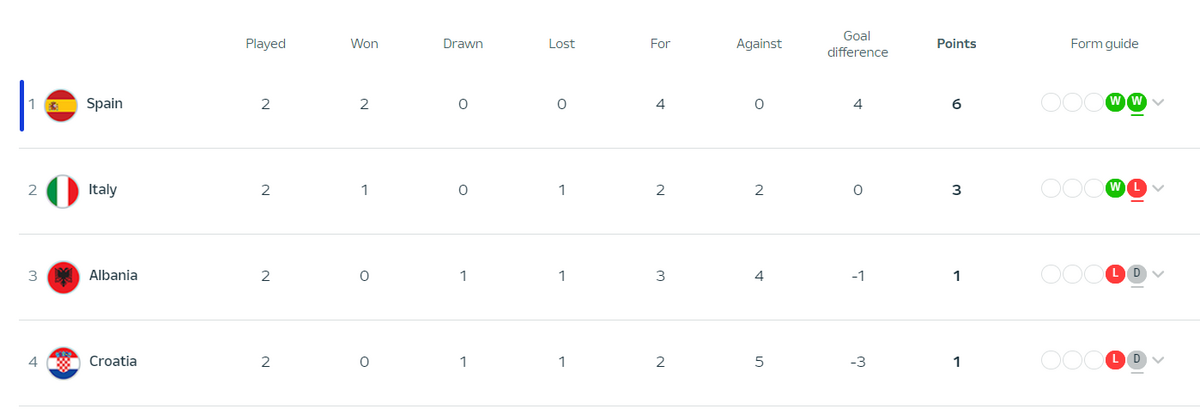The width and height of the screenshot is (1200, 415).
Task: Click the Spain flag icon
Action: (62, 104)
